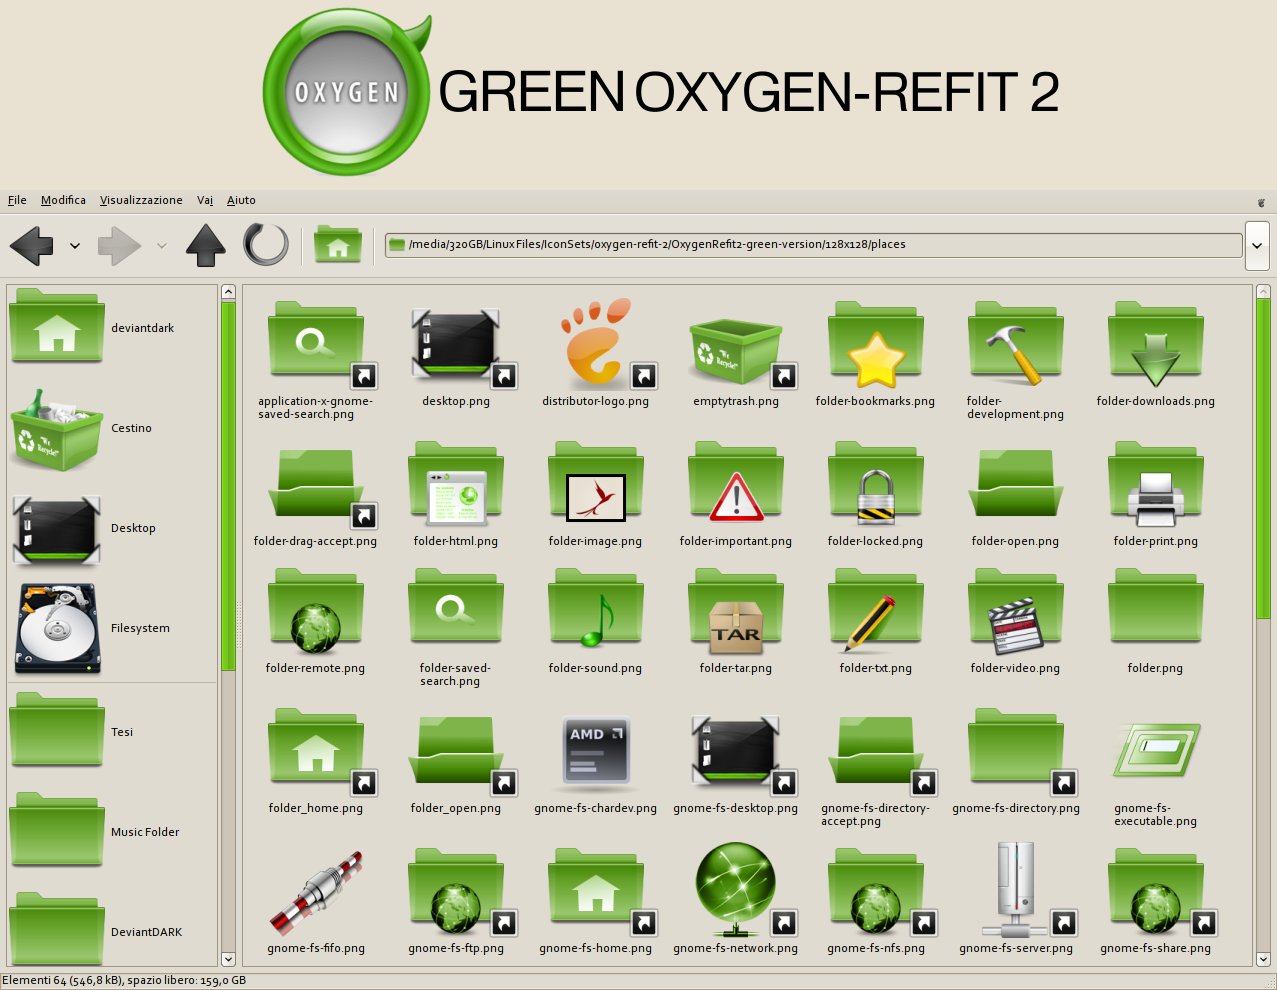Select gnome-fs-chardev.png AMD chip icon

click(596, 752)
